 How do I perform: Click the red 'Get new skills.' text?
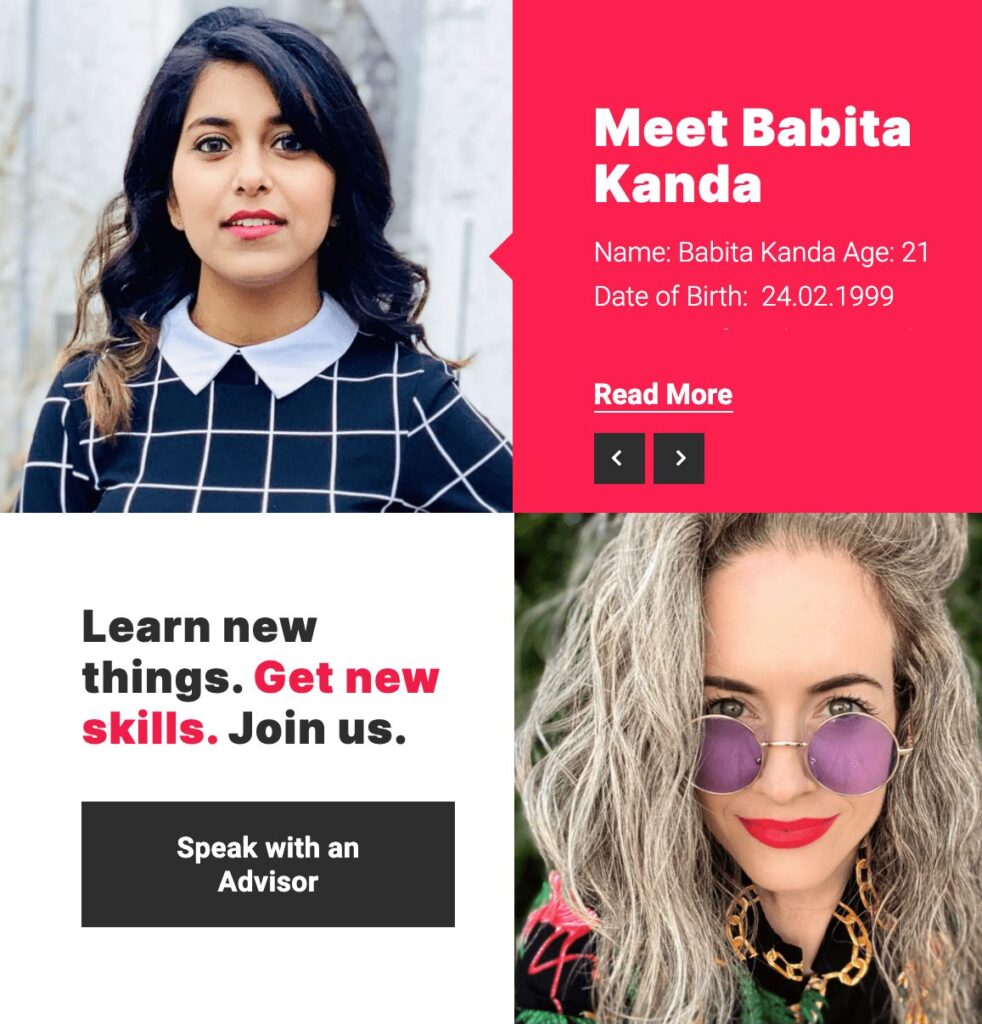click(261, 703)
